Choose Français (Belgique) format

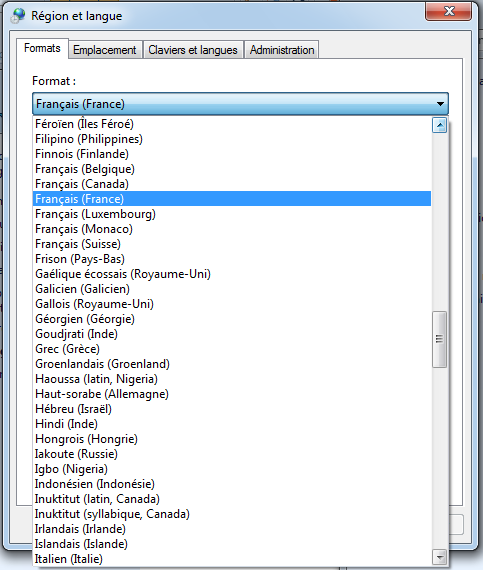click(232, 169)
